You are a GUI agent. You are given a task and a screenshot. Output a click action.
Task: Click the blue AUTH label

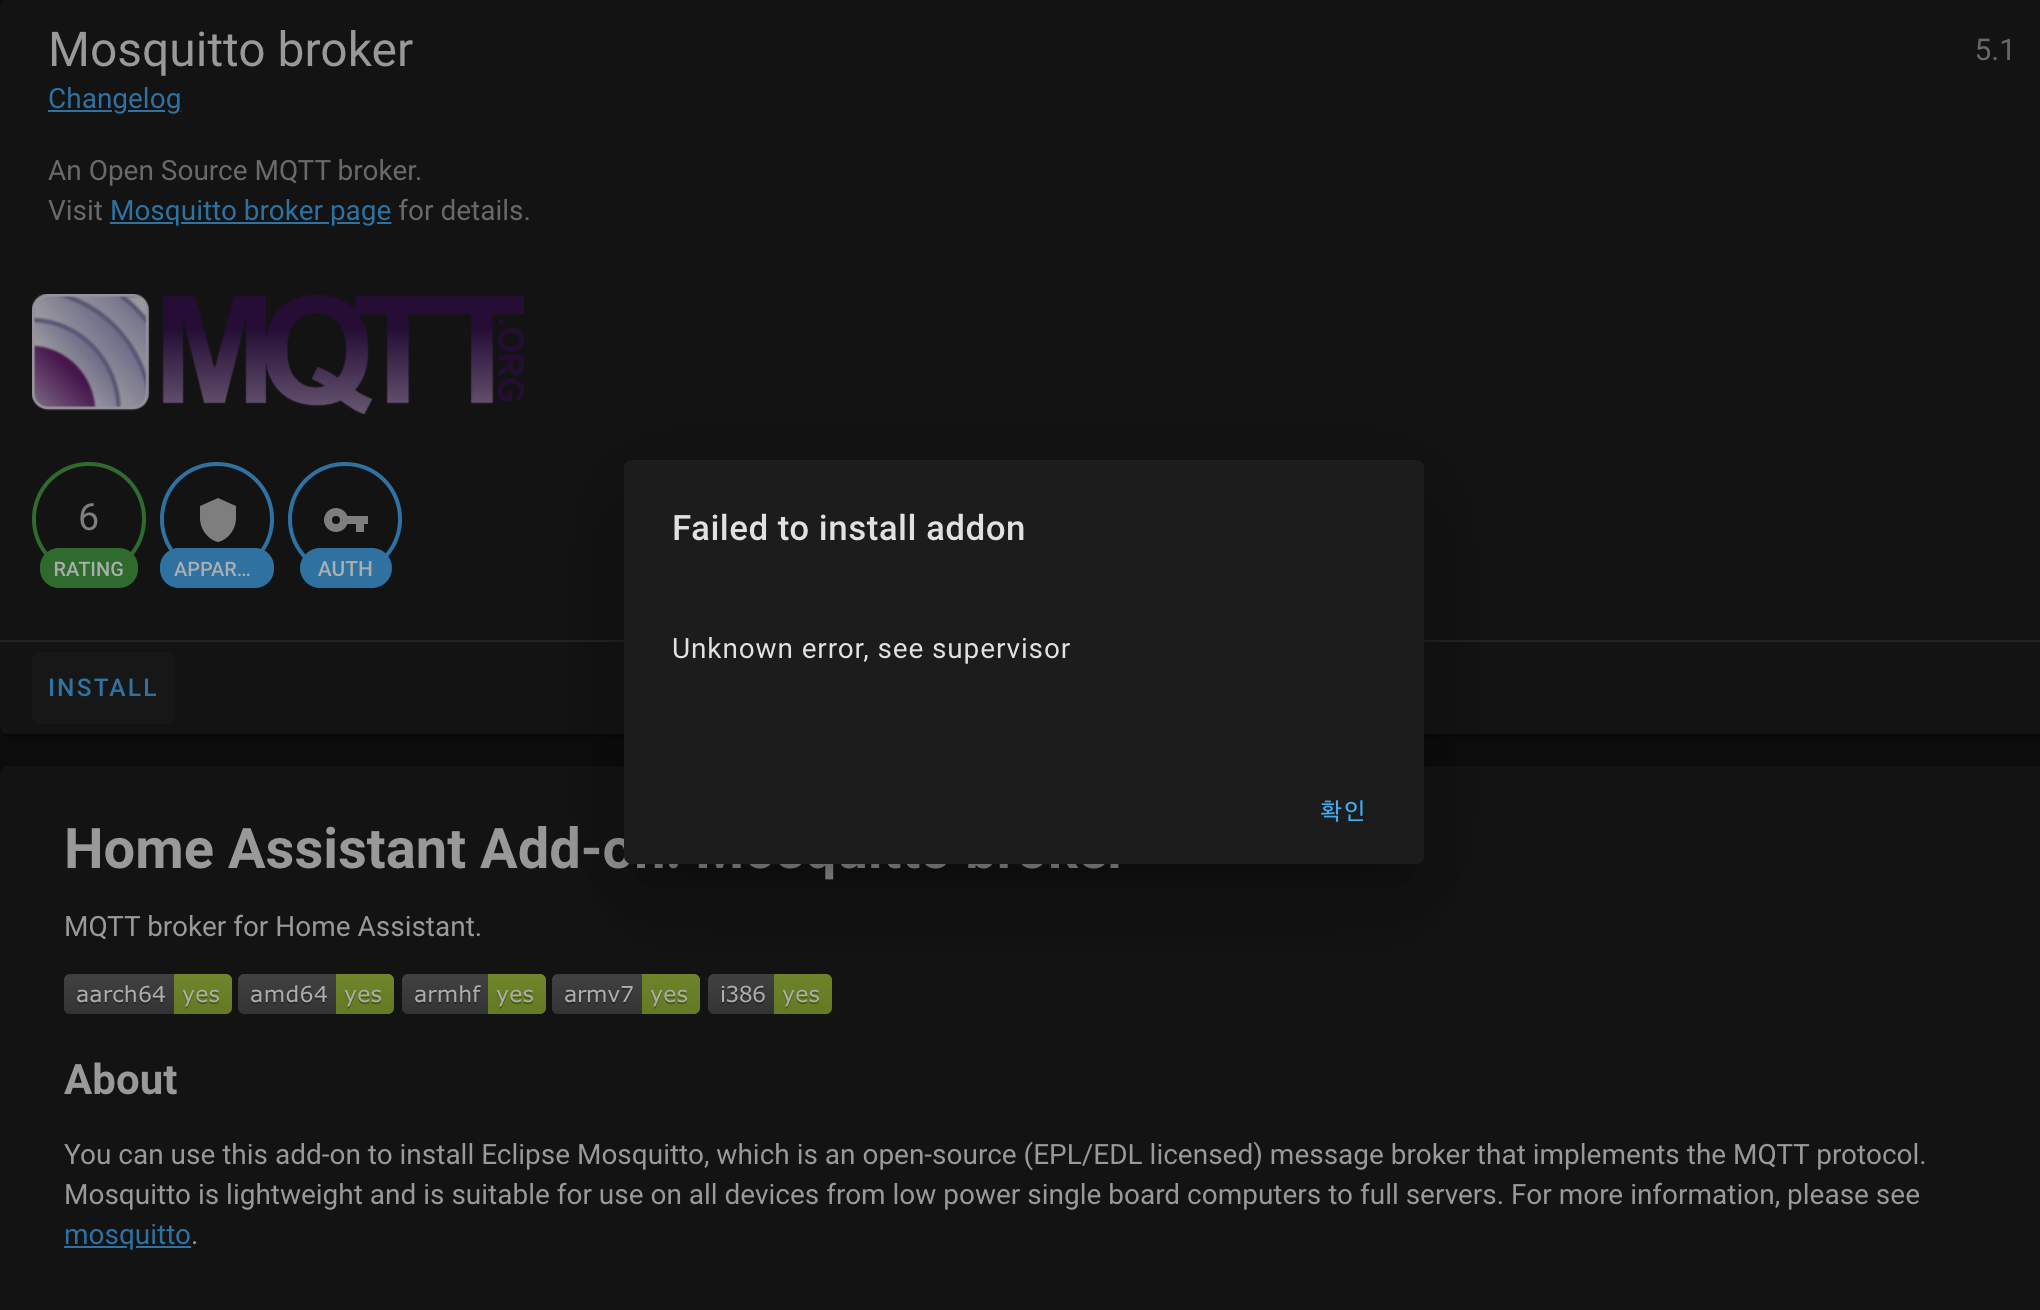pos(345,569)
